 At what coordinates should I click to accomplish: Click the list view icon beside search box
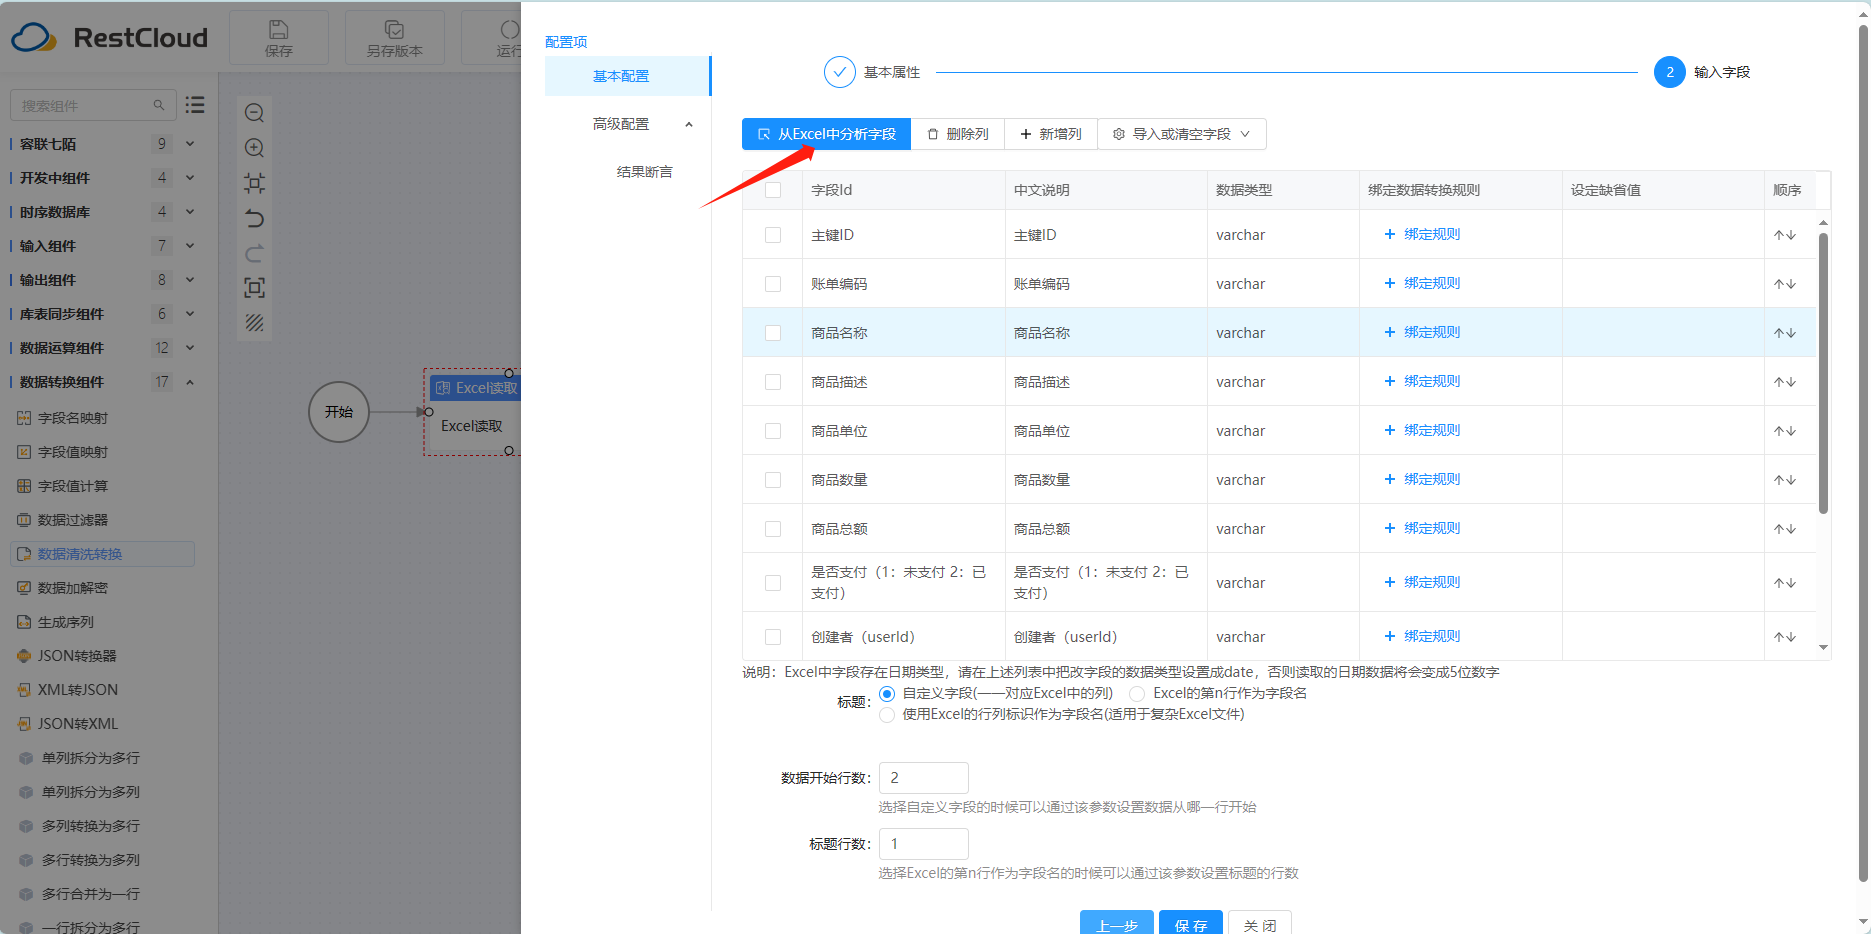(195, 105)
